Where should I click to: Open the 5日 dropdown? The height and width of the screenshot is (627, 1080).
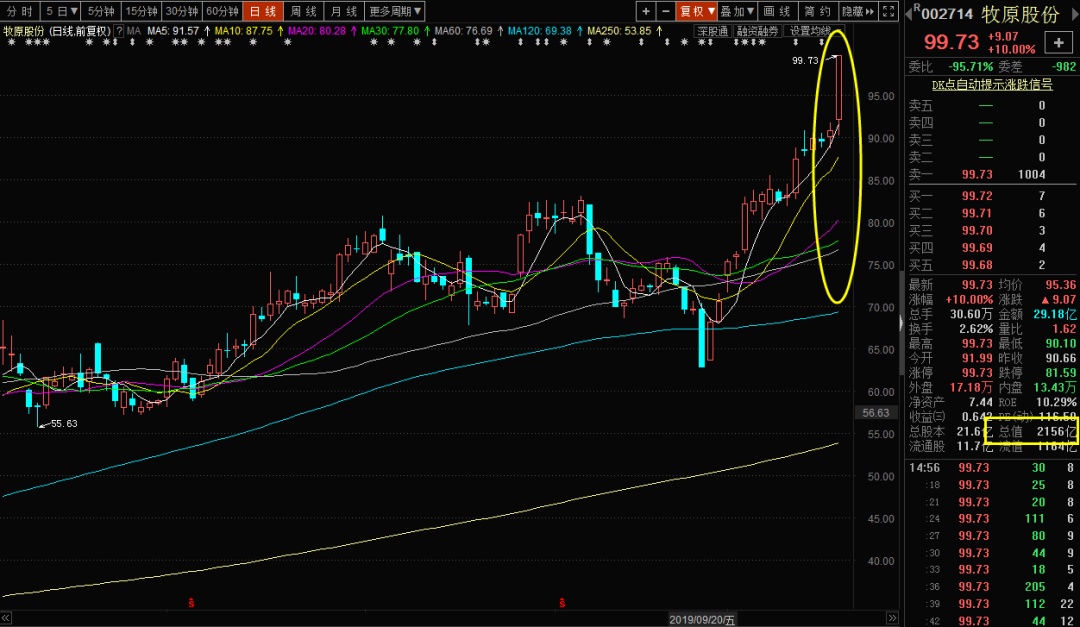click(x=61, y=11)
